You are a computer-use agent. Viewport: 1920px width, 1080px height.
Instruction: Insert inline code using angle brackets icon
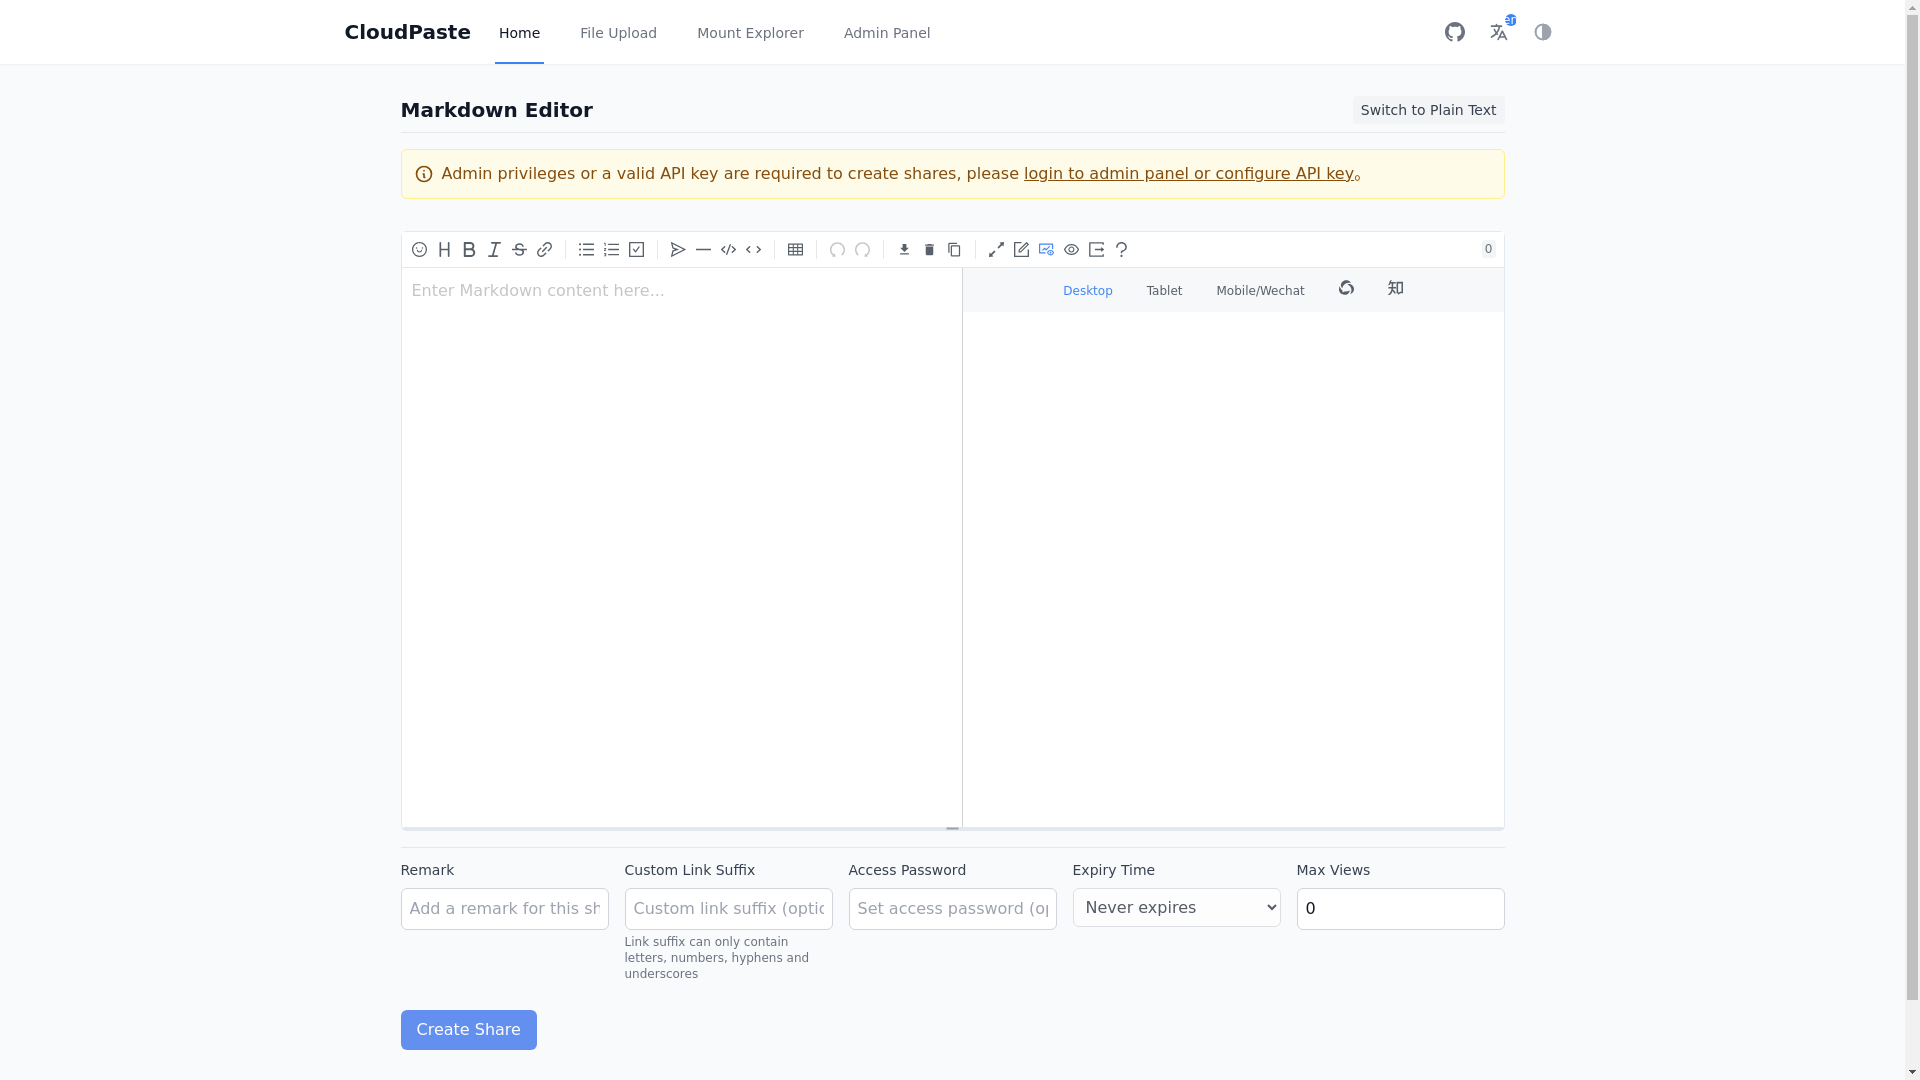(x=753, y=250)
